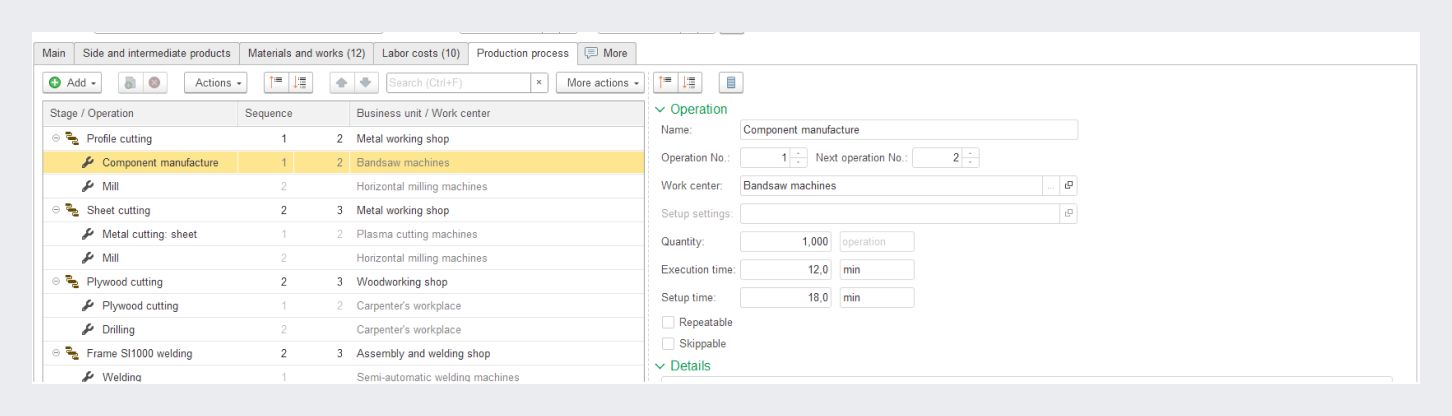Viewport: 1452px width, 416px height.
Task: Click the Next operation No. stepper control
Action: [x=971, y=158]
